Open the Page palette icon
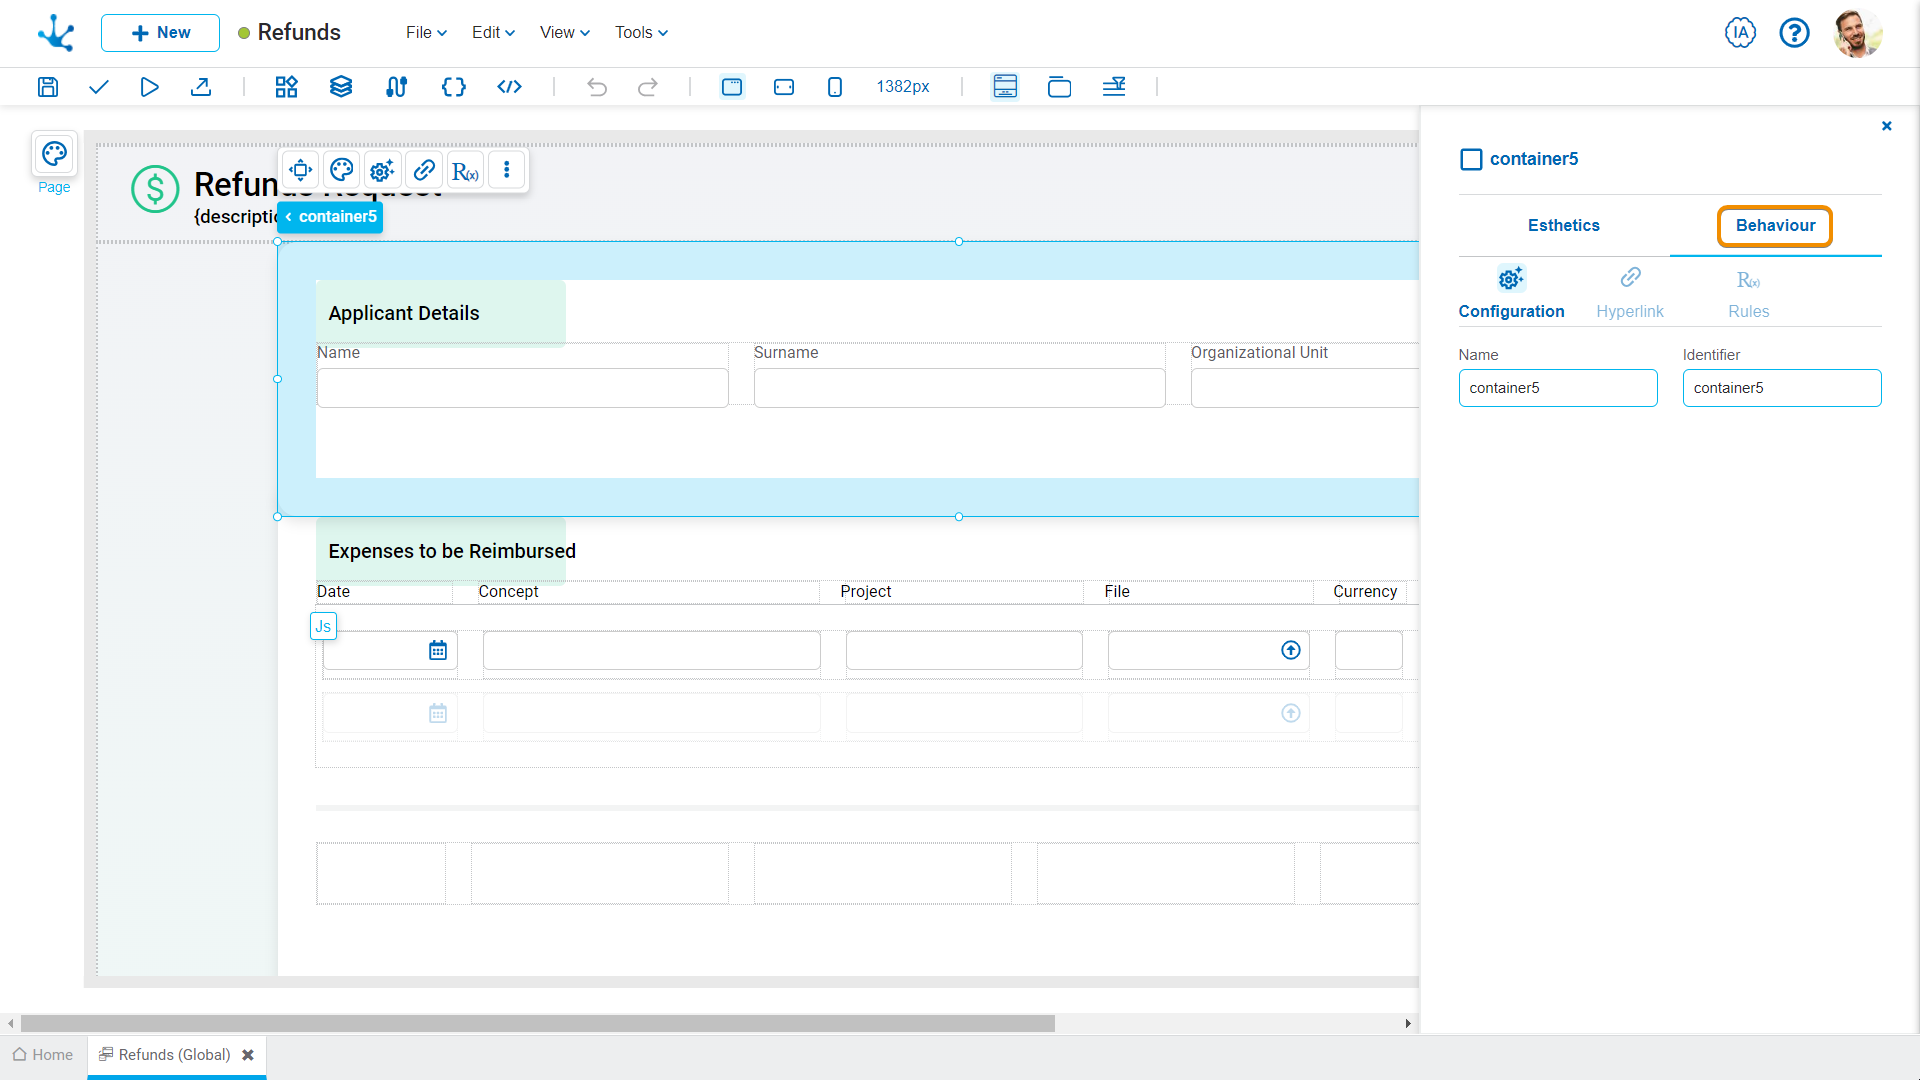The width and height of the screenshot is (1920, 1080). (x=54, y=154)
